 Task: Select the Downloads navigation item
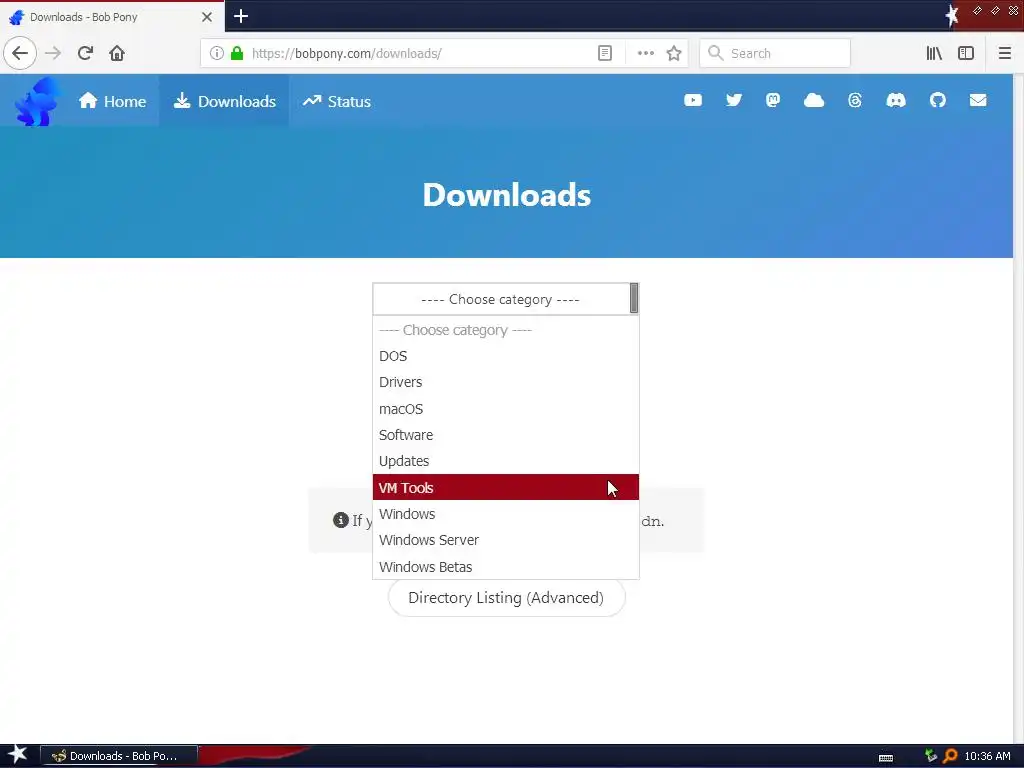point(224,101)
